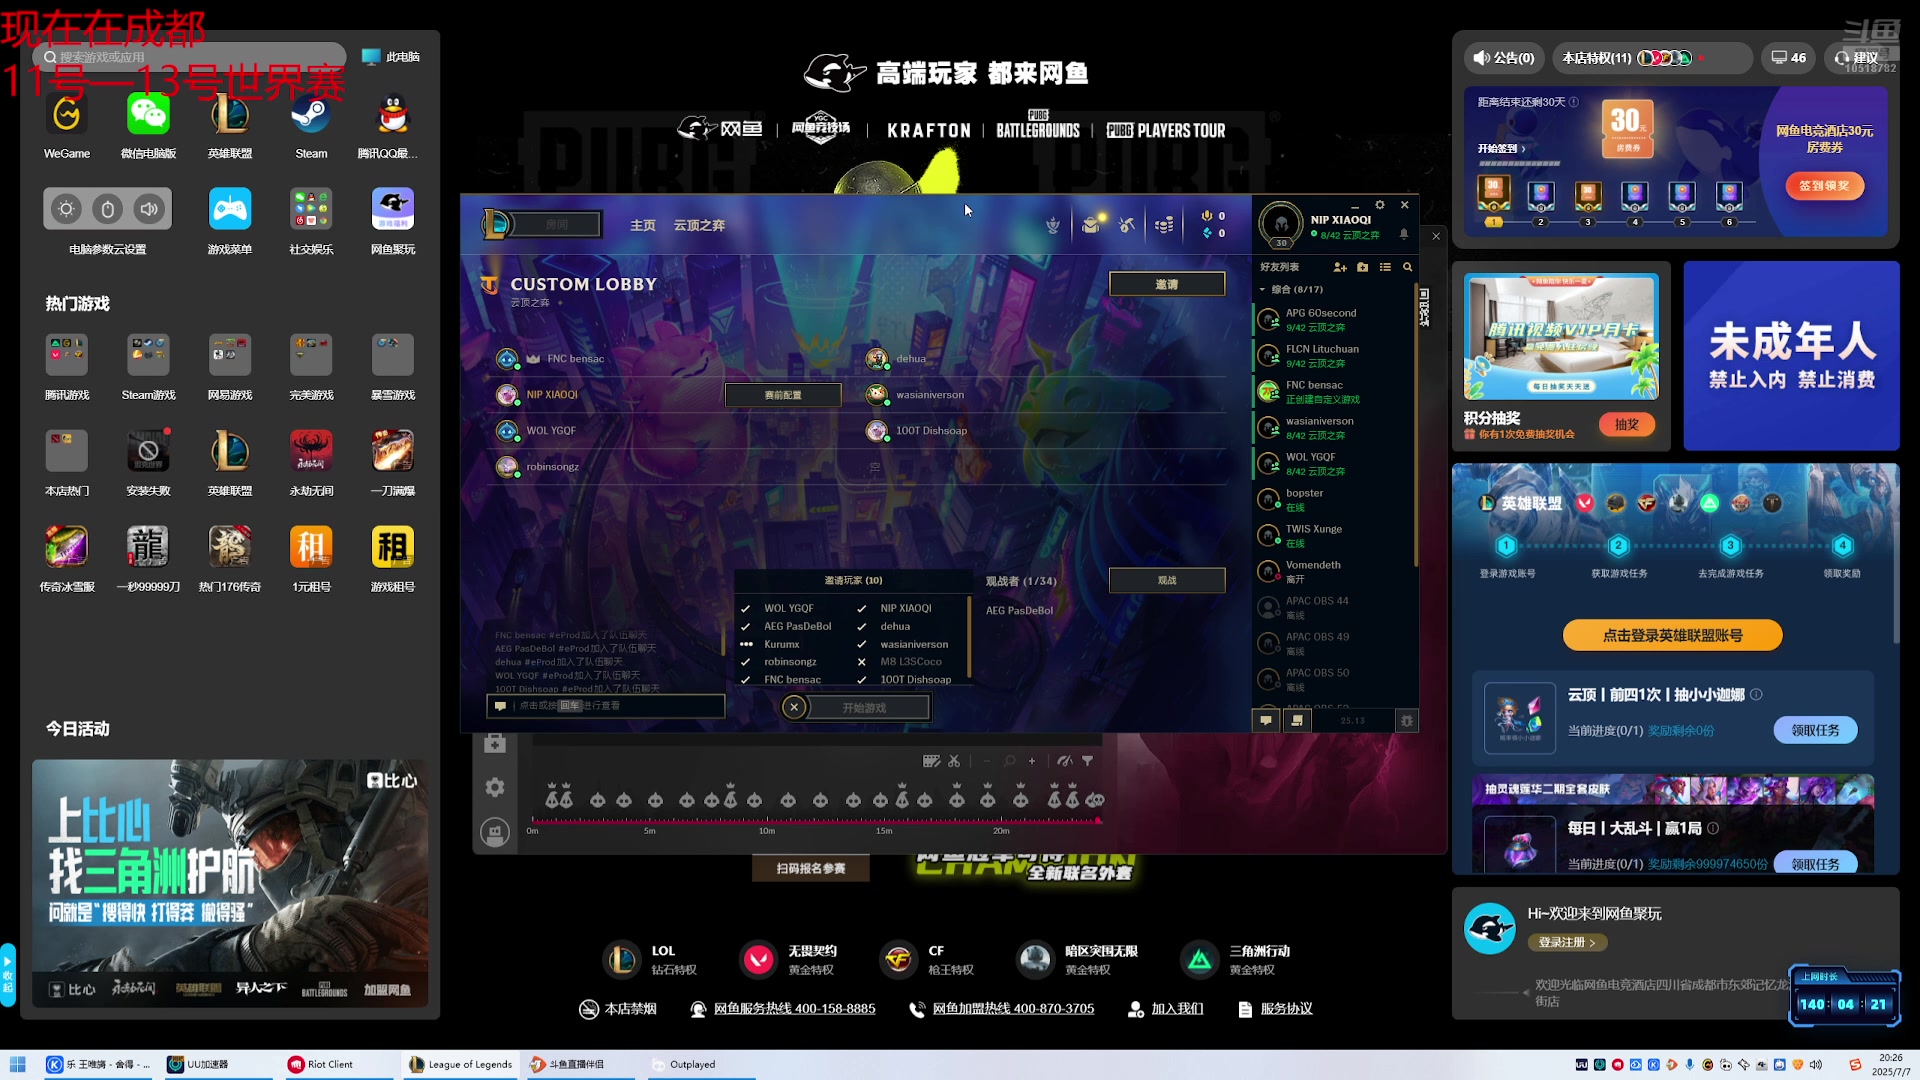The height and width of the screenshot is (1080, 1920).
Task: Click the cyan side panel expand arrow at left edge
Action: (x=8, y=974)
